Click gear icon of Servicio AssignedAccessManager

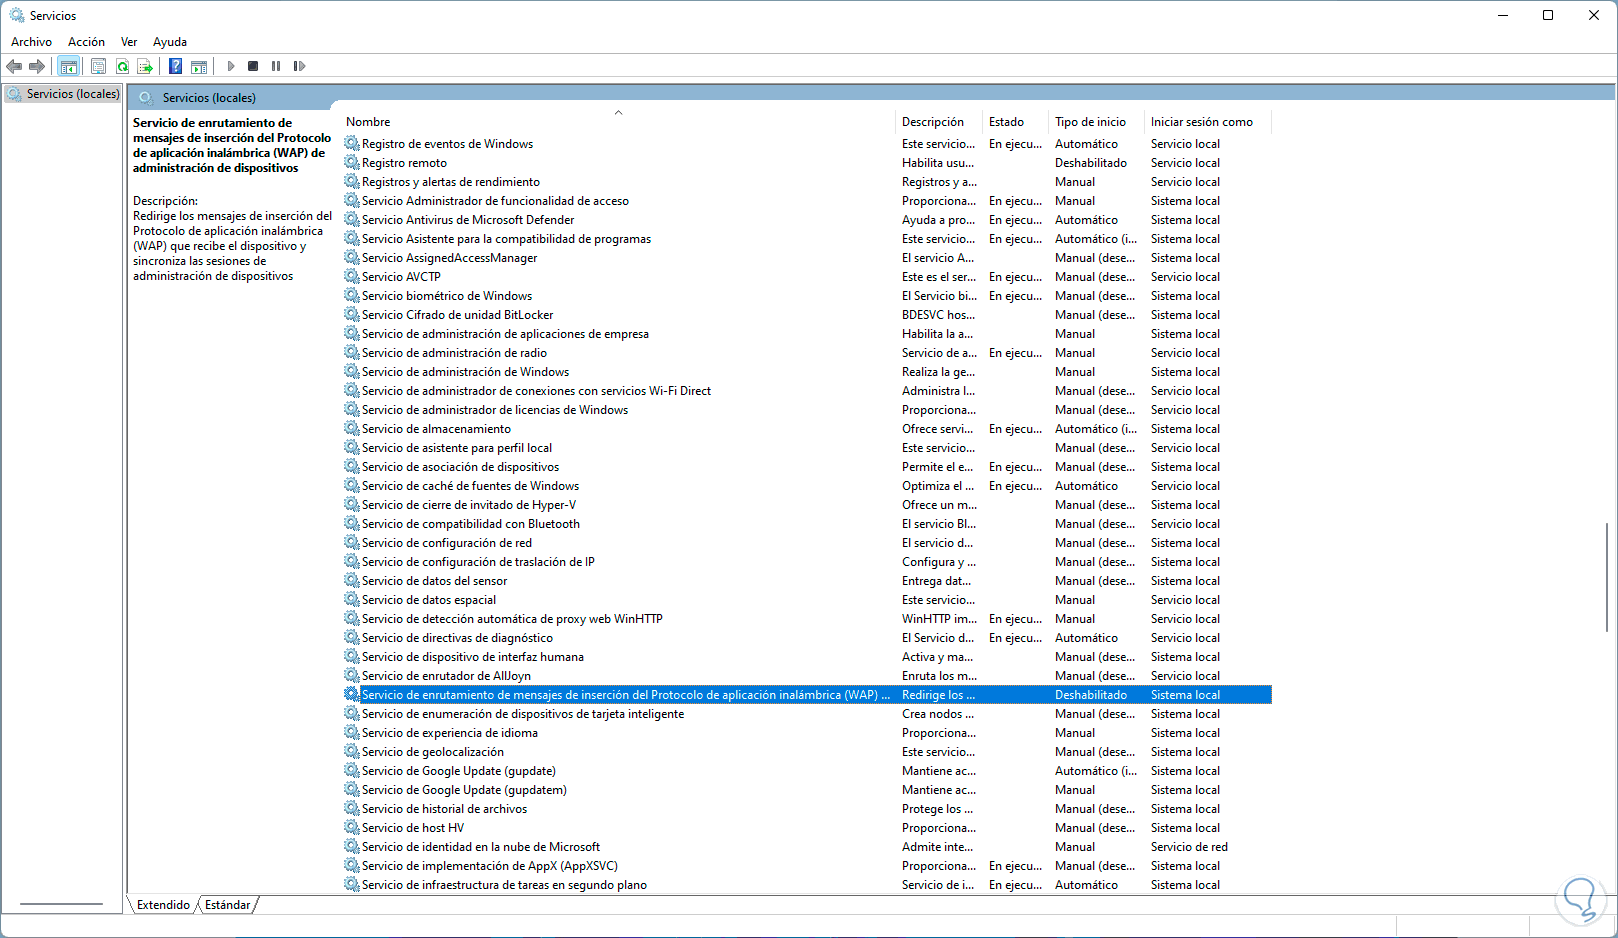352,258
